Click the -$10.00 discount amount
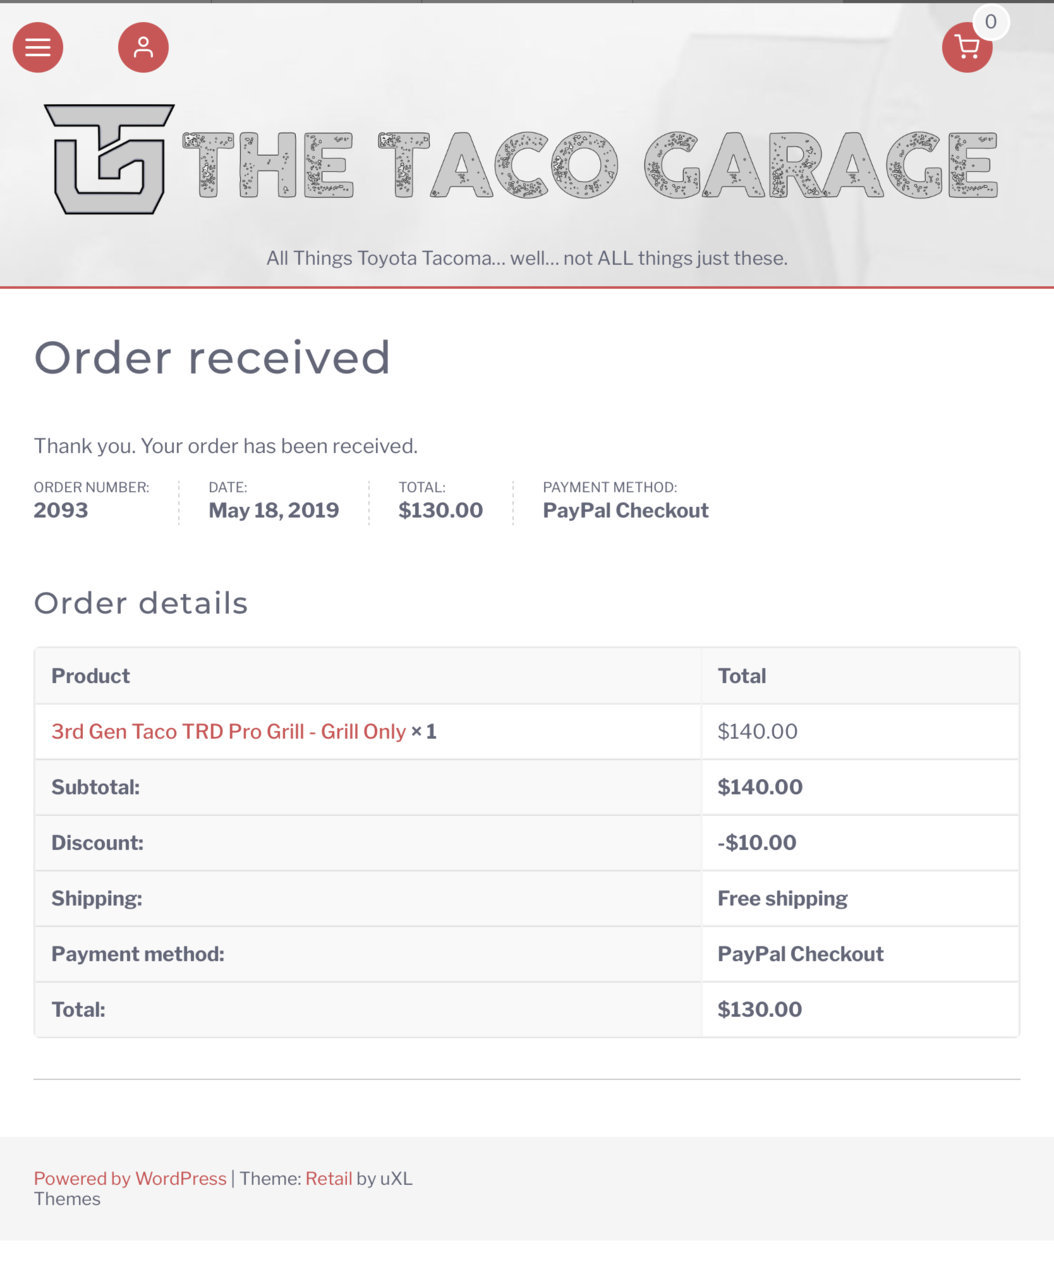 (x=757, y=842)
